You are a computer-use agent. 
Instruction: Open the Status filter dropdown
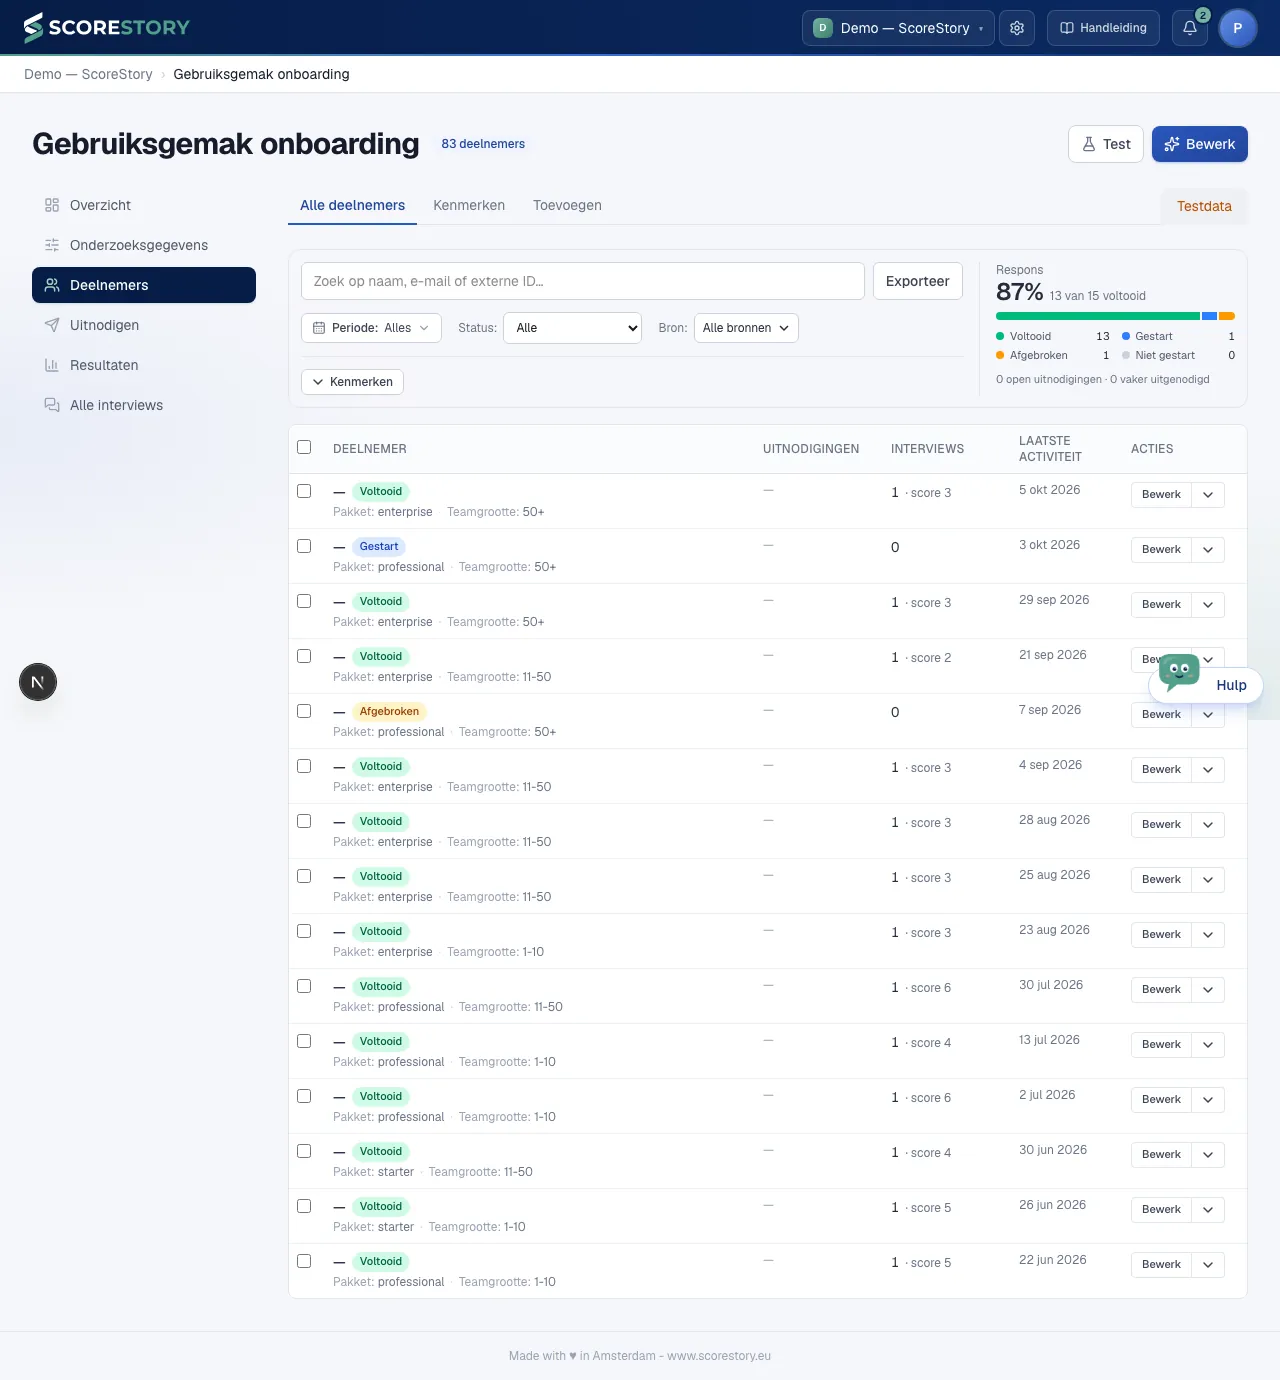coord(572,328)
